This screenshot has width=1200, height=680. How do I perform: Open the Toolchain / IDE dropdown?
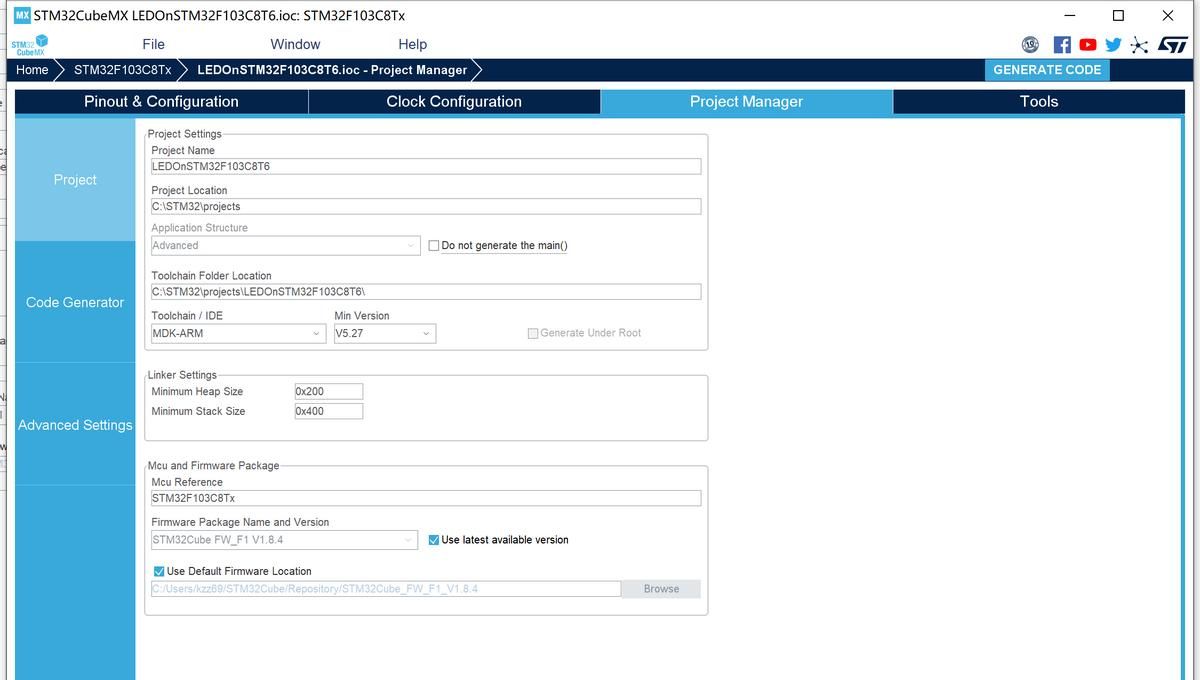[237, 334]
